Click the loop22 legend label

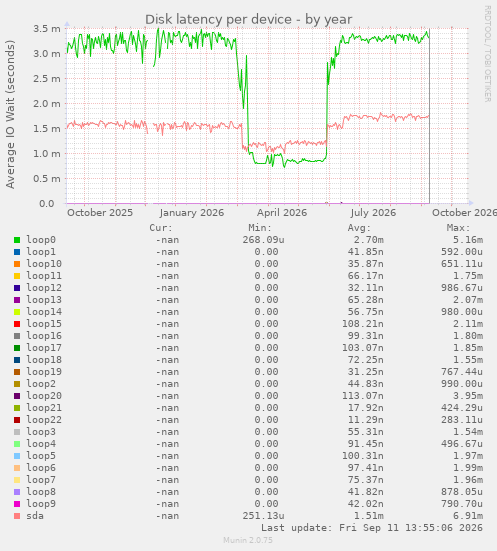click(x=44, y=420)
